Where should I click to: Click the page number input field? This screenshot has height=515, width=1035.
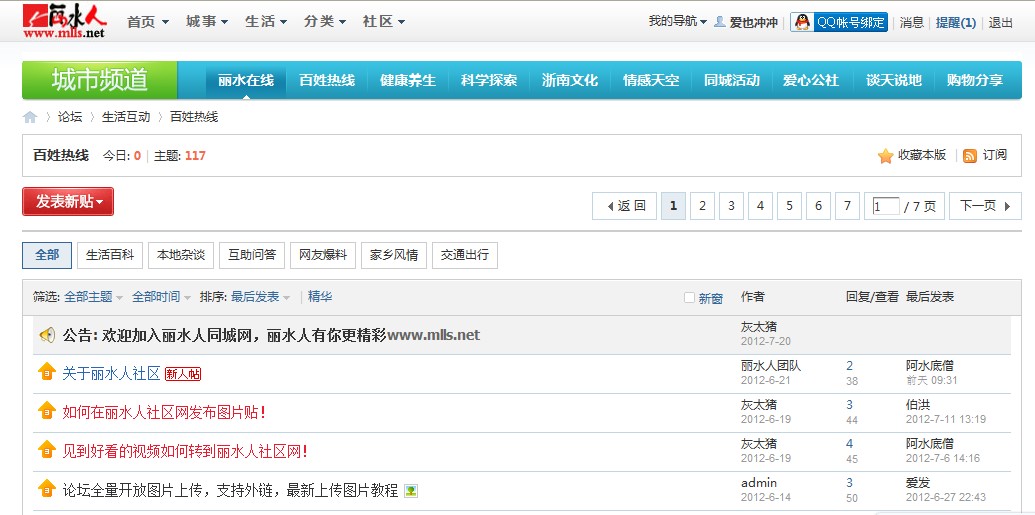884,206
